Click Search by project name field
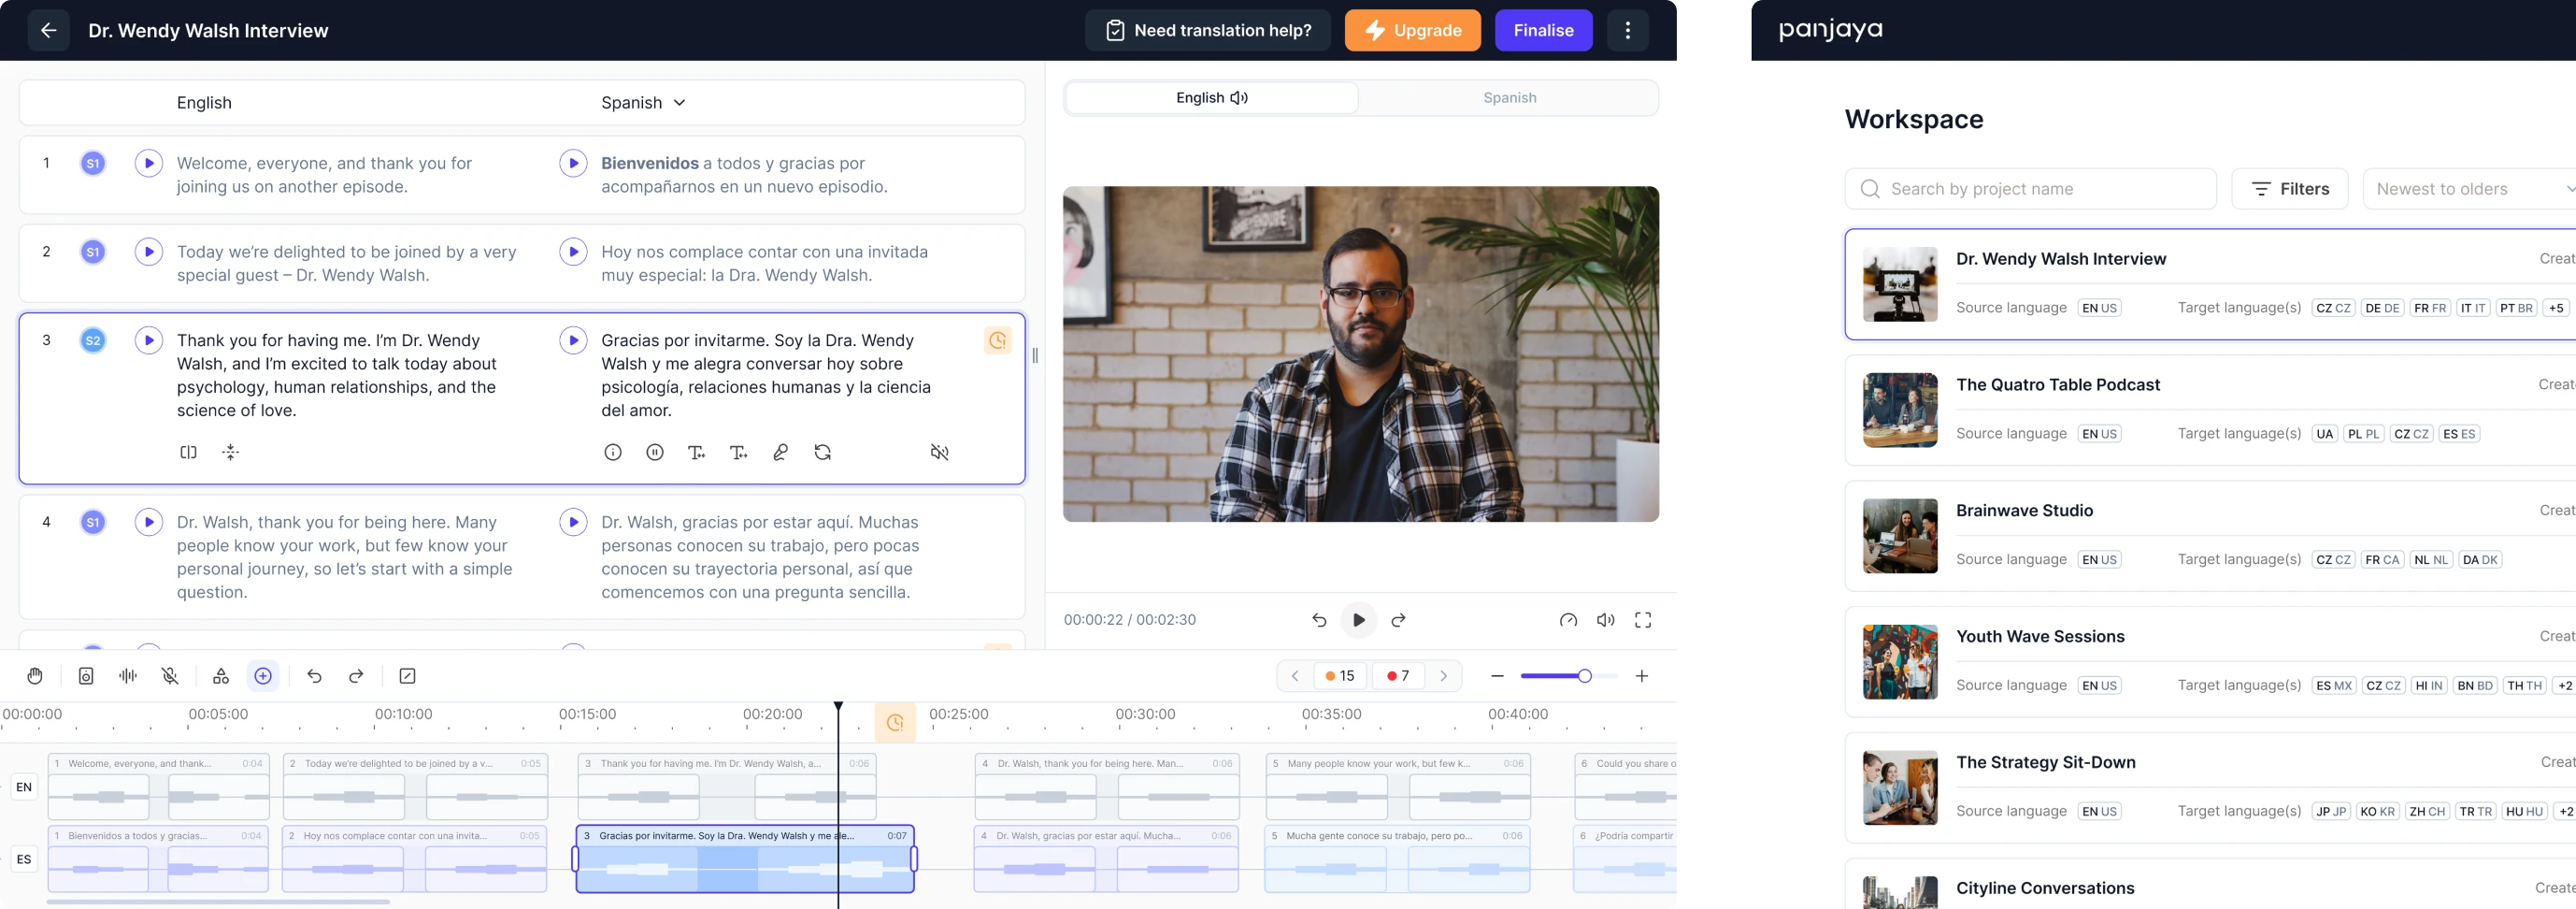Screen dimensions: 2576x909 click(x=2030, y=189)
